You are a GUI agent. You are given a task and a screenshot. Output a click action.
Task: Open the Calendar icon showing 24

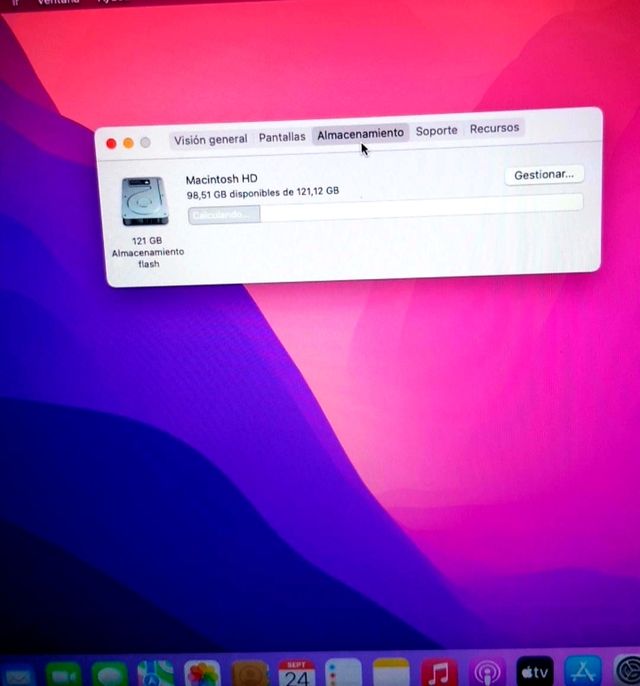297,673
